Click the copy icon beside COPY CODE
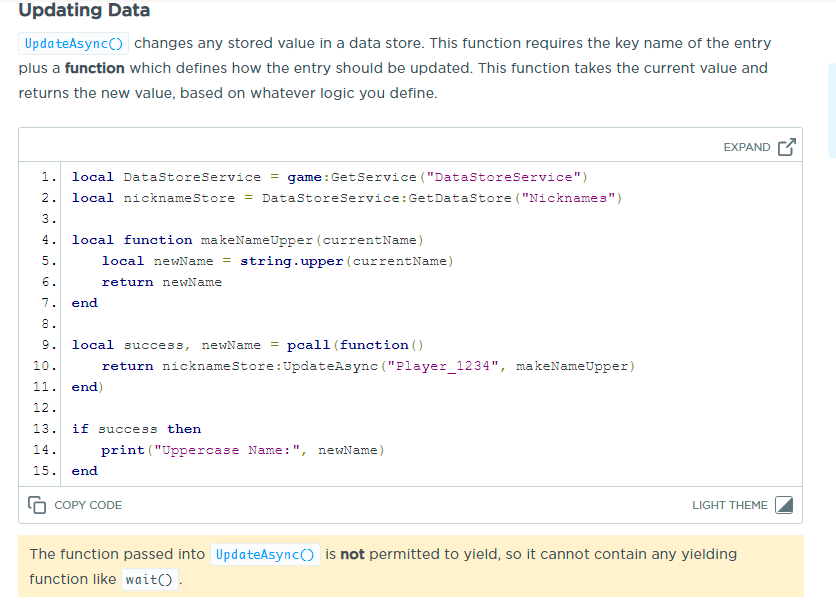The image size is (836, 604). tap(38, 505)
